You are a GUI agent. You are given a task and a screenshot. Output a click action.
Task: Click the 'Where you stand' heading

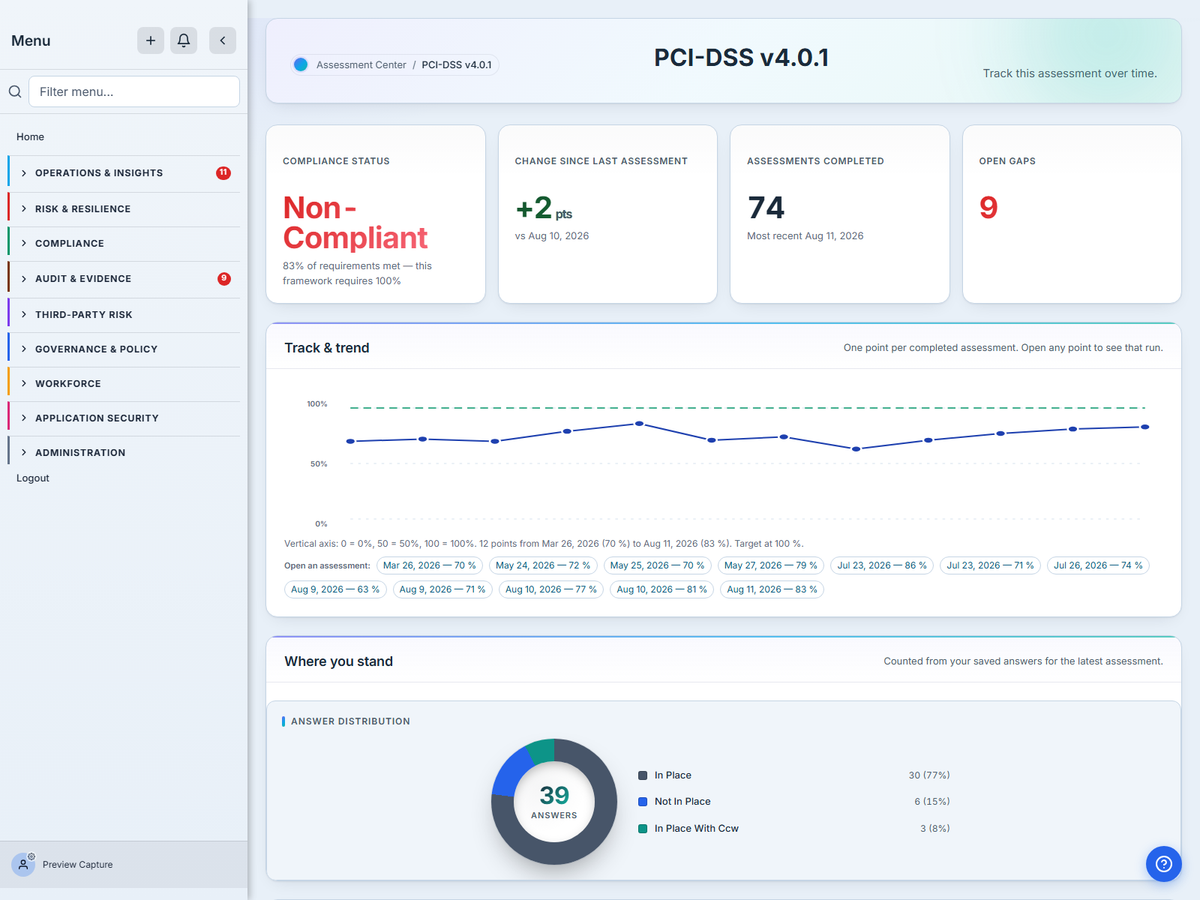339,661
